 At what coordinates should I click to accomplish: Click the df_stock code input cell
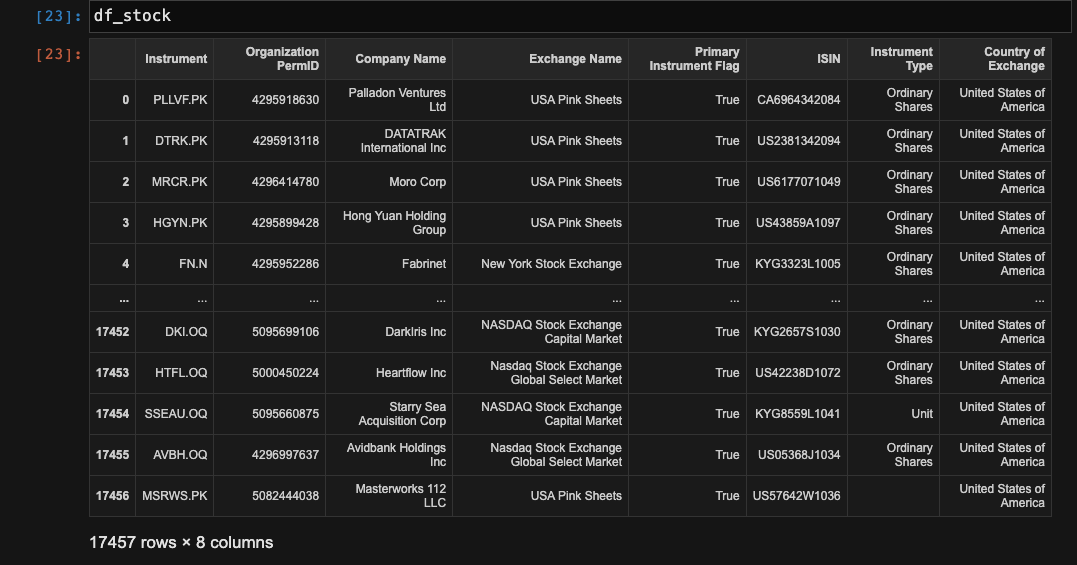[x=580, y=16]
